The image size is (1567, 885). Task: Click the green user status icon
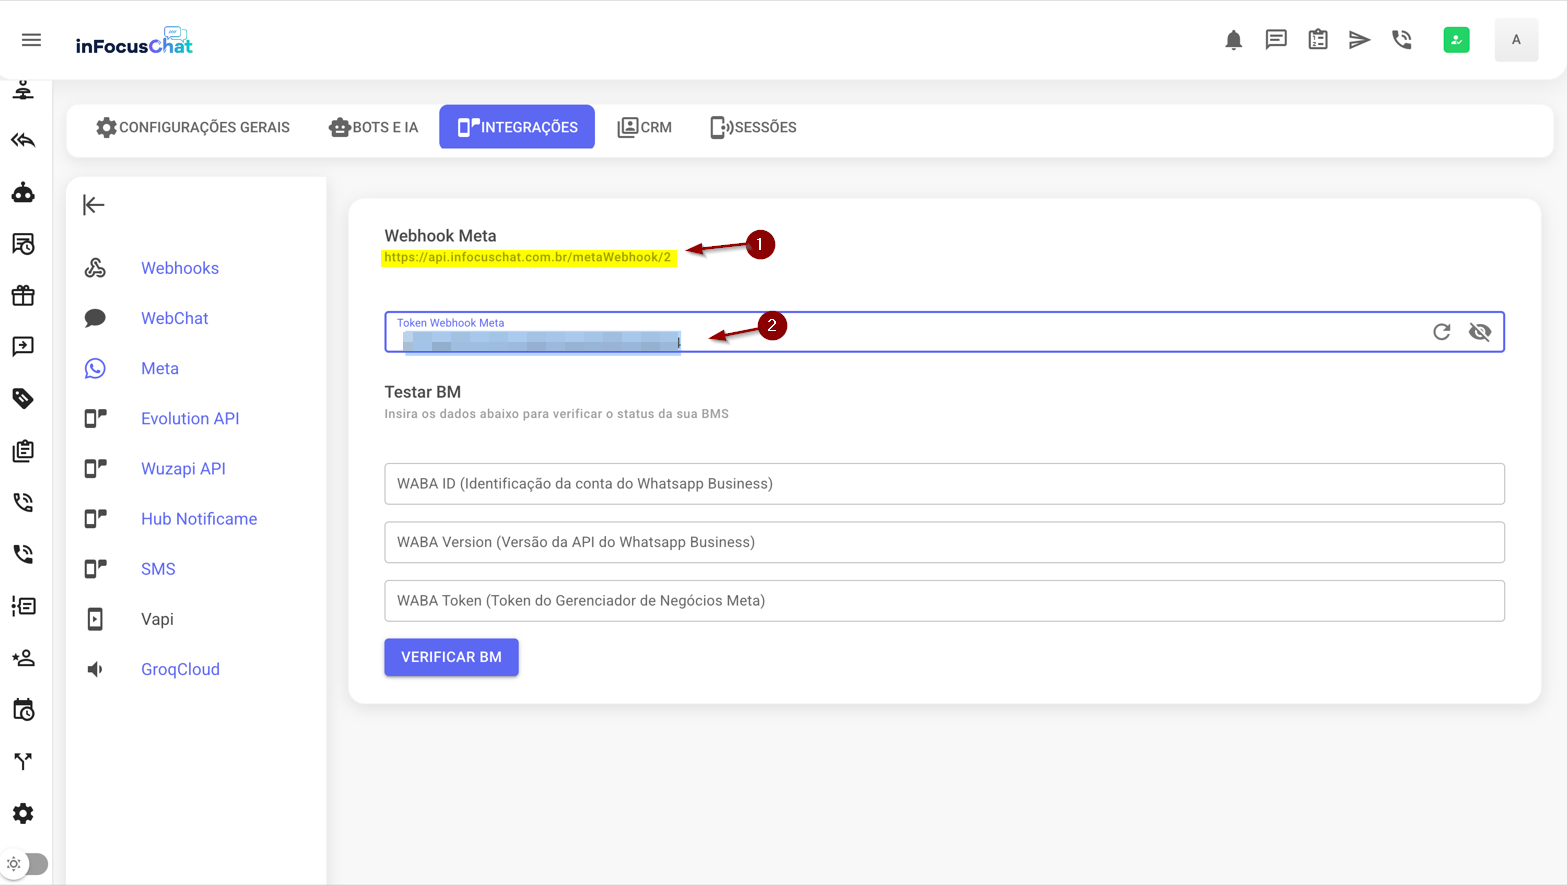[x=1456, y=40]
